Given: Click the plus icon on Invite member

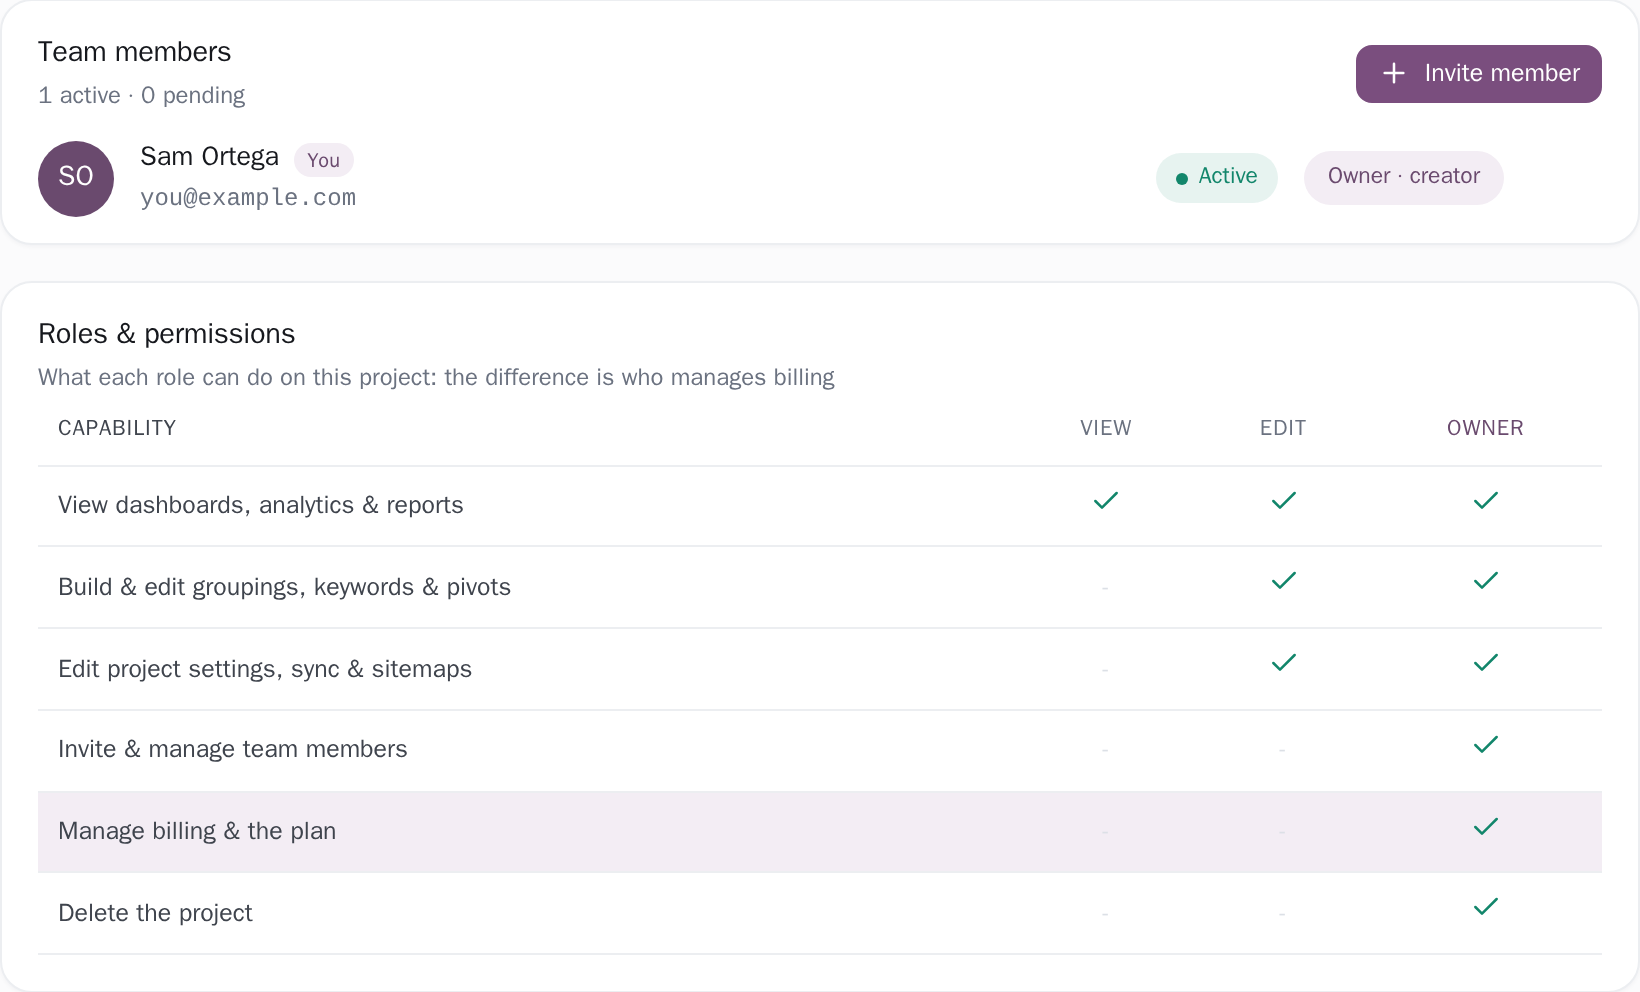Looking at the screenshot, I should (x=1394, y=73).
